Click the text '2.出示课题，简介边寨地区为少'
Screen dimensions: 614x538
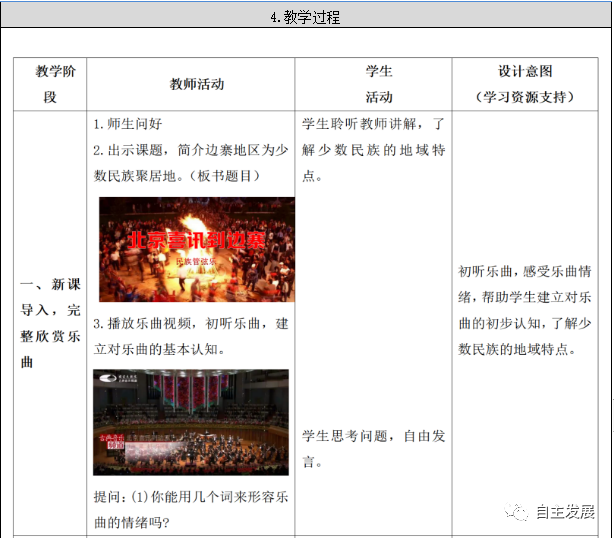pos(191,150)
